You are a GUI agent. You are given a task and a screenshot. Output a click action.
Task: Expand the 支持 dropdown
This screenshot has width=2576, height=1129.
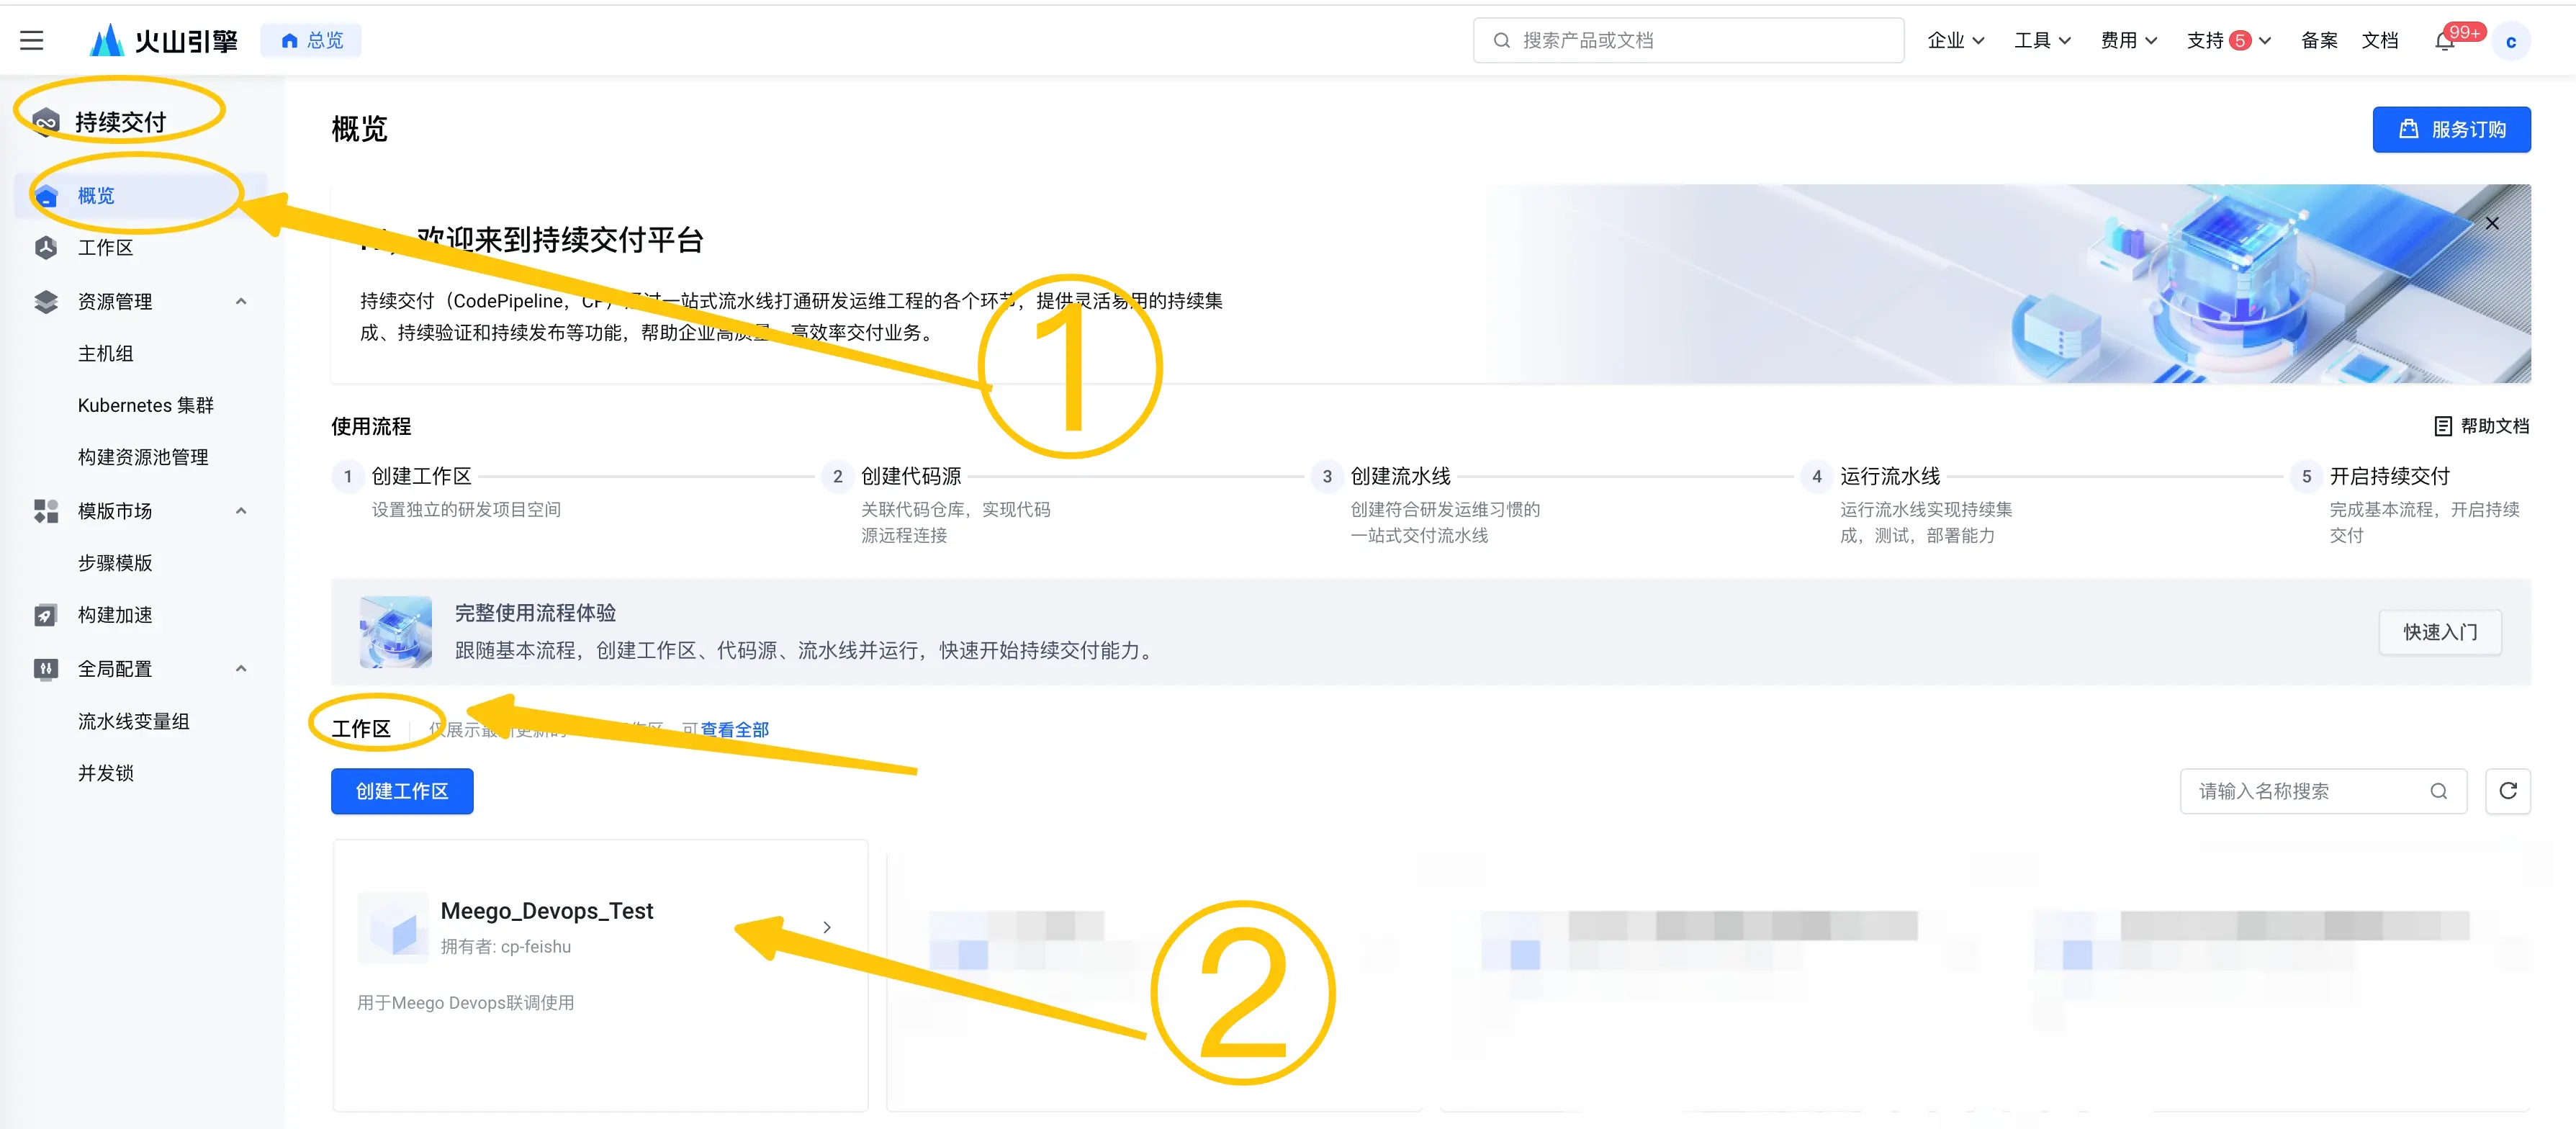tap(2229, 40)
